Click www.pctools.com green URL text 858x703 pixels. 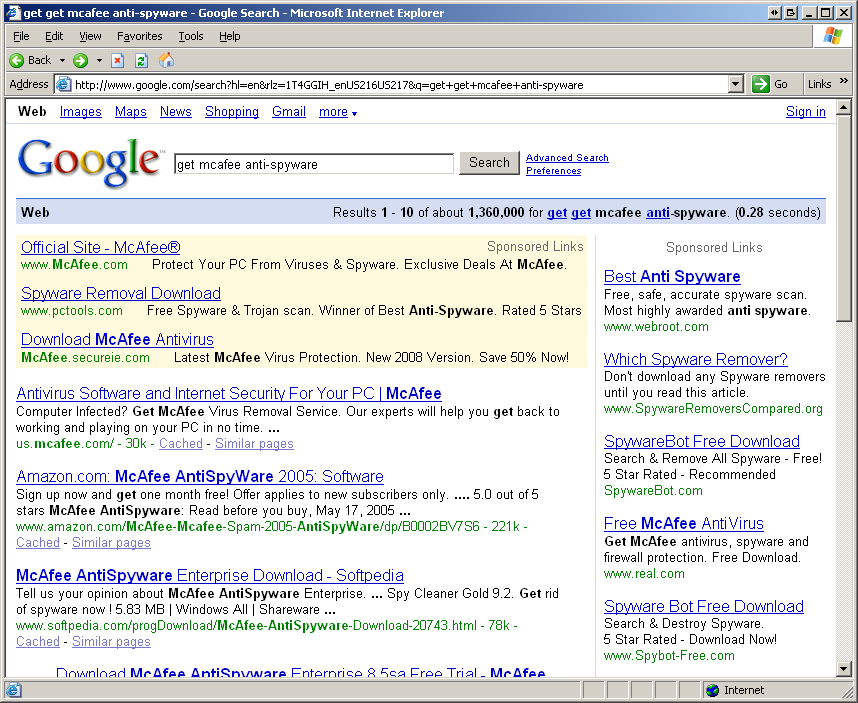pos(72,311)
